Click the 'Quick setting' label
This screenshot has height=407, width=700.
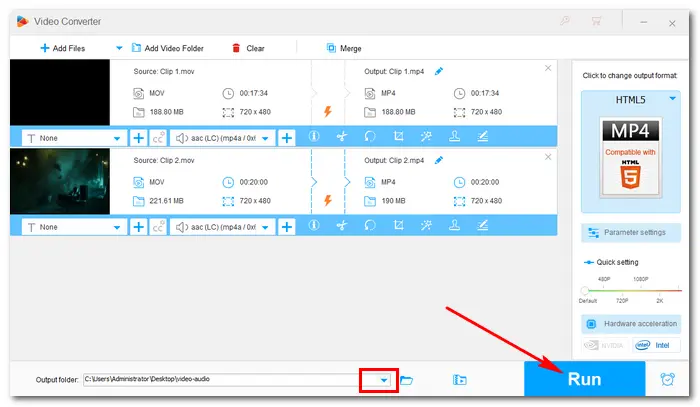[x=617, y=262]
